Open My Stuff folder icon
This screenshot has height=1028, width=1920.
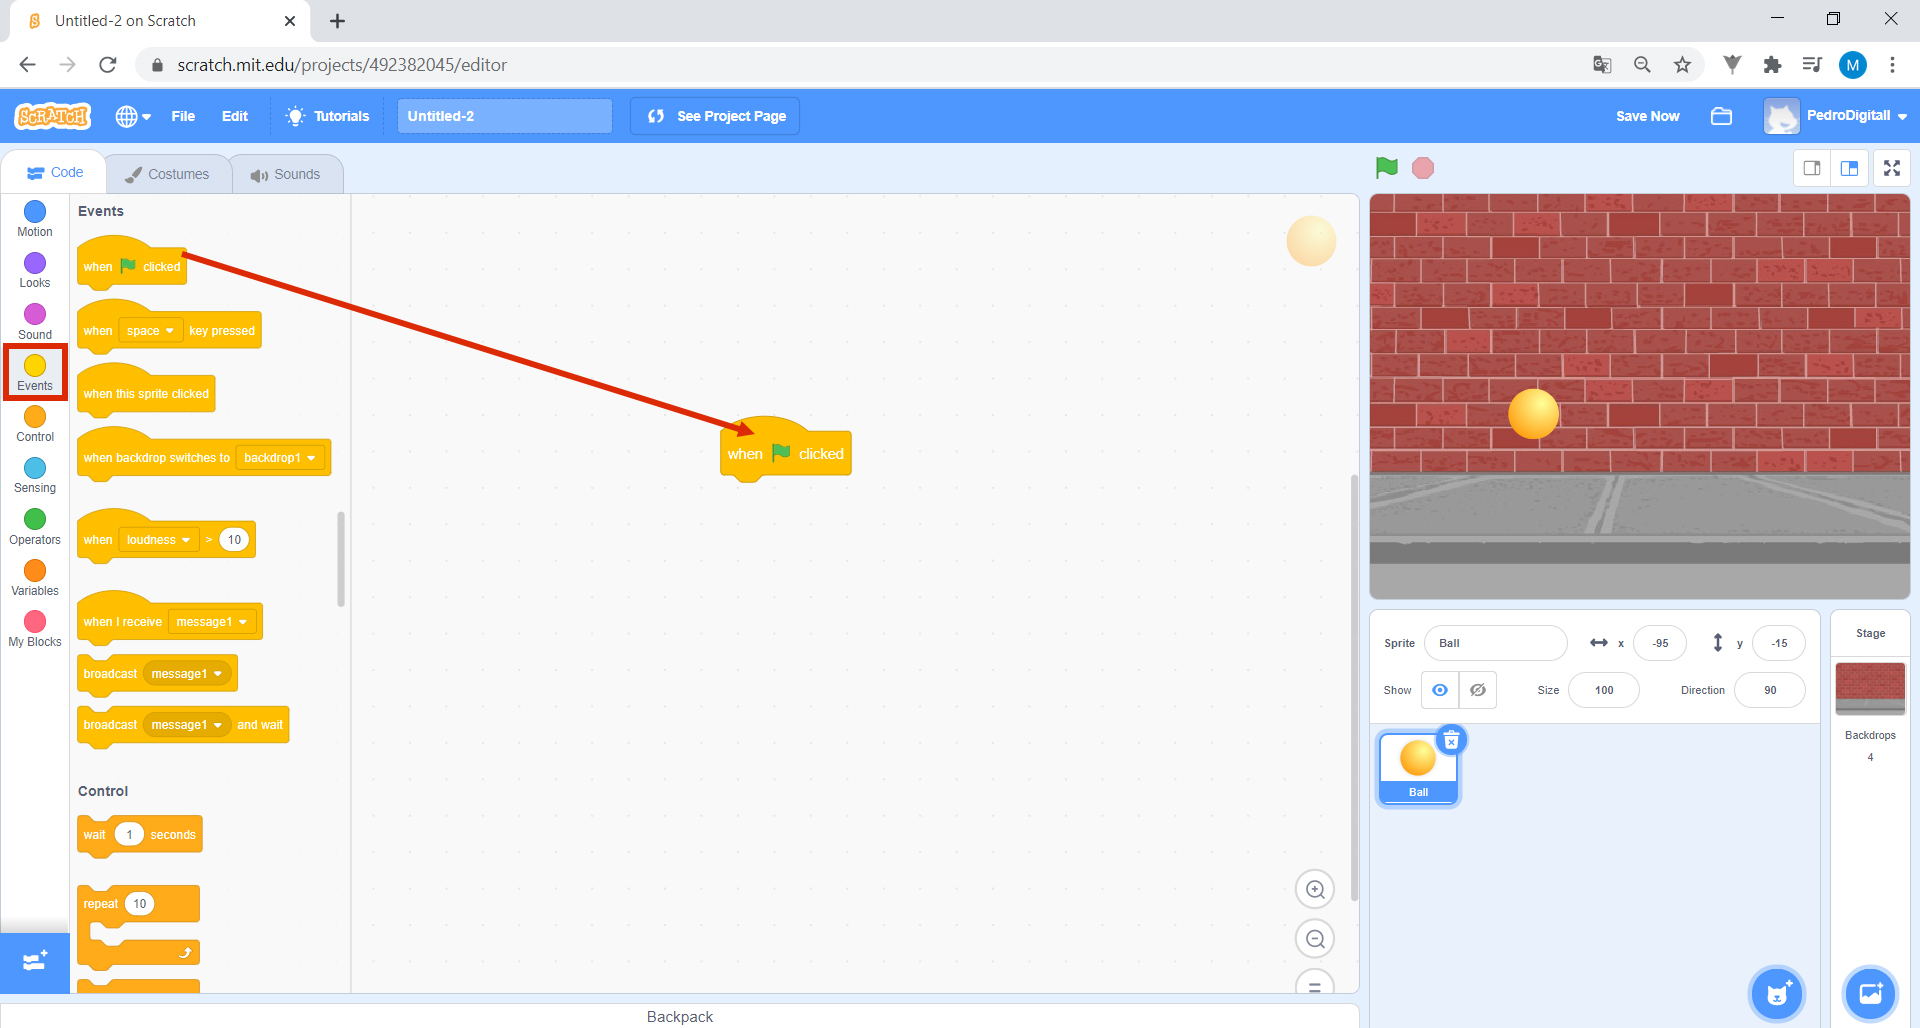(1721, 116)
